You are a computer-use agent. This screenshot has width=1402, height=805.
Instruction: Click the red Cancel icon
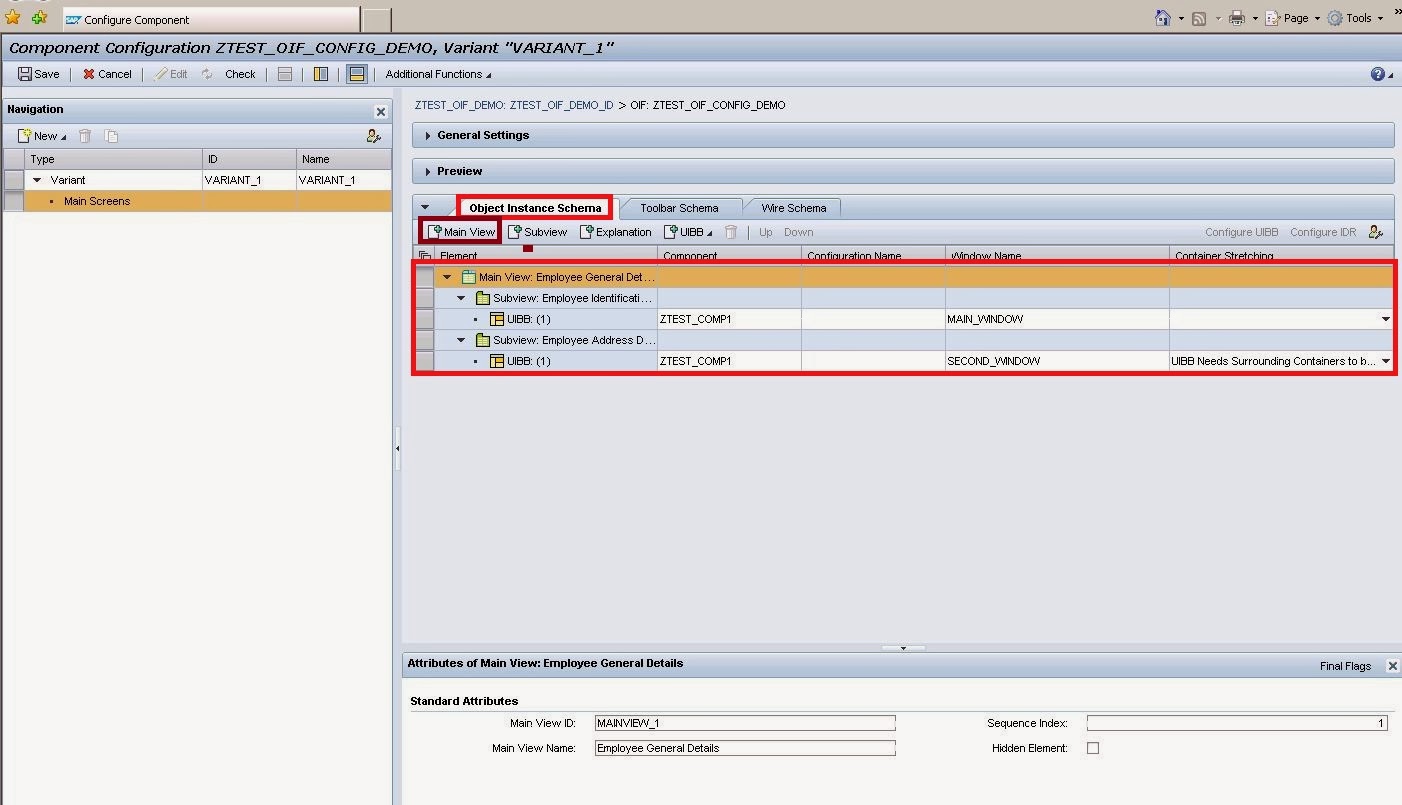(89, 74)
